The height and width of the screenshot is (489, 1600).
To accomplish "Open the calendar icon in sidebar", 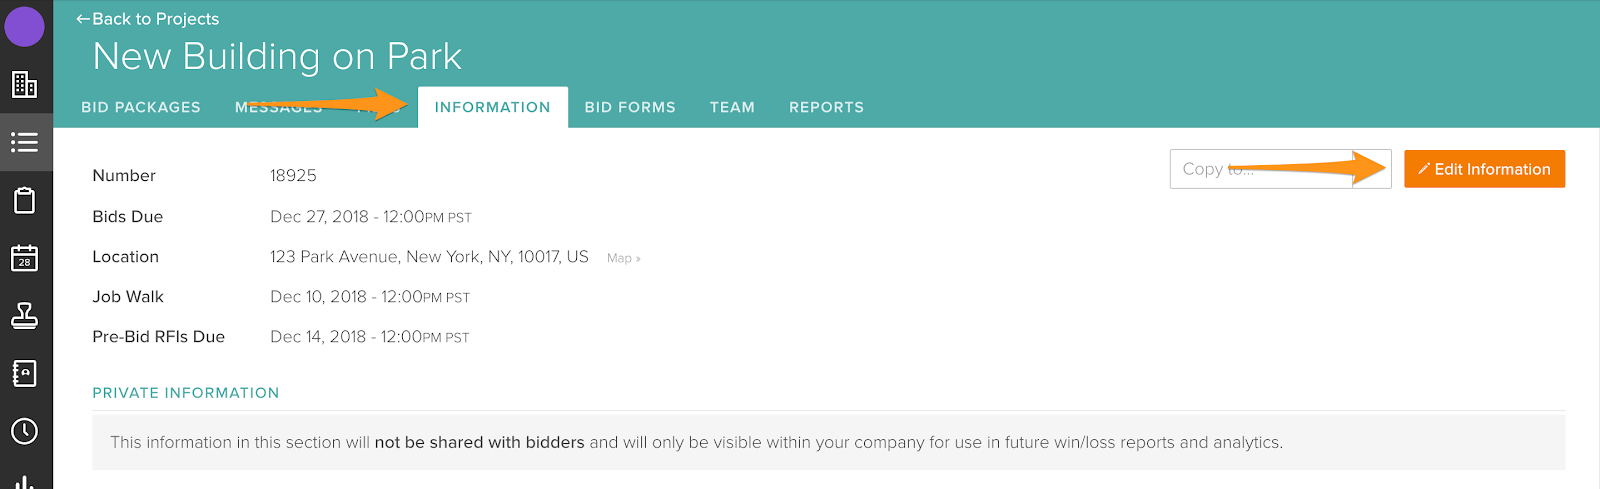I will [x=24, y=258].
